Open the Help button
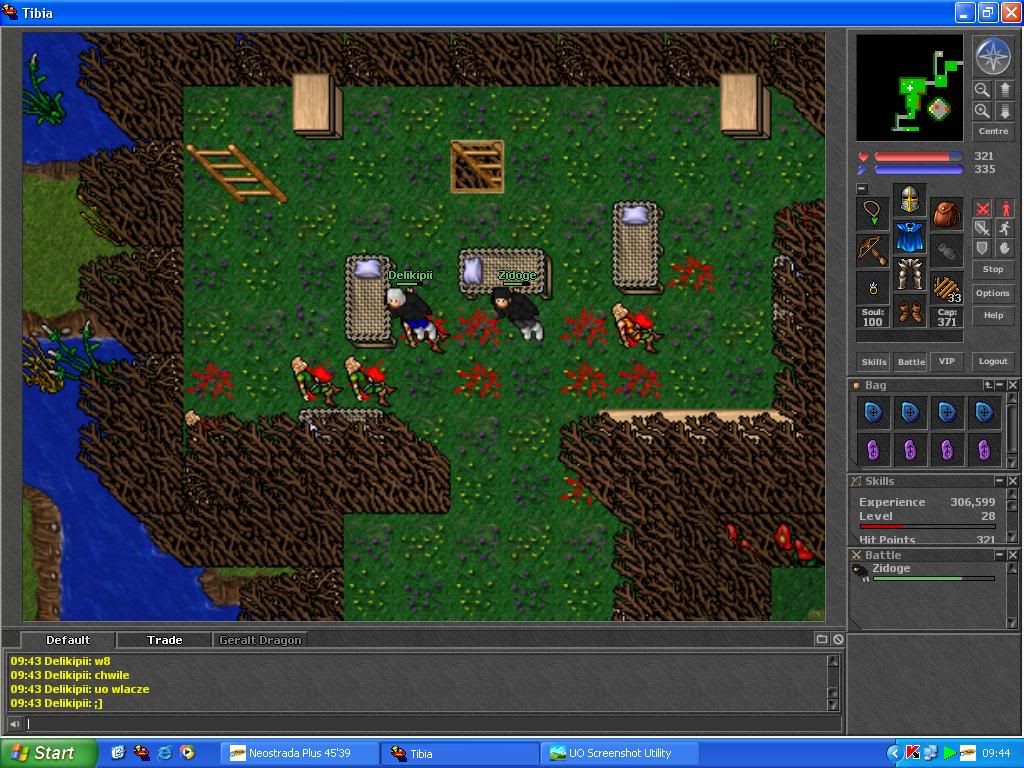 (993, 315)
